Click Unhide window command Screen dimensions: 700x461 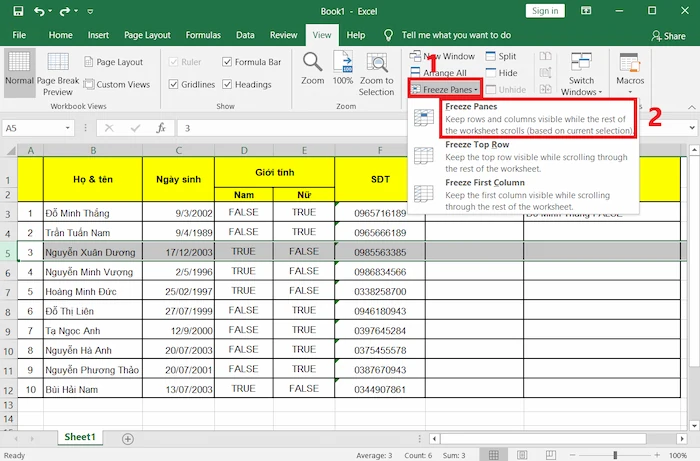[x=506, y=90]
